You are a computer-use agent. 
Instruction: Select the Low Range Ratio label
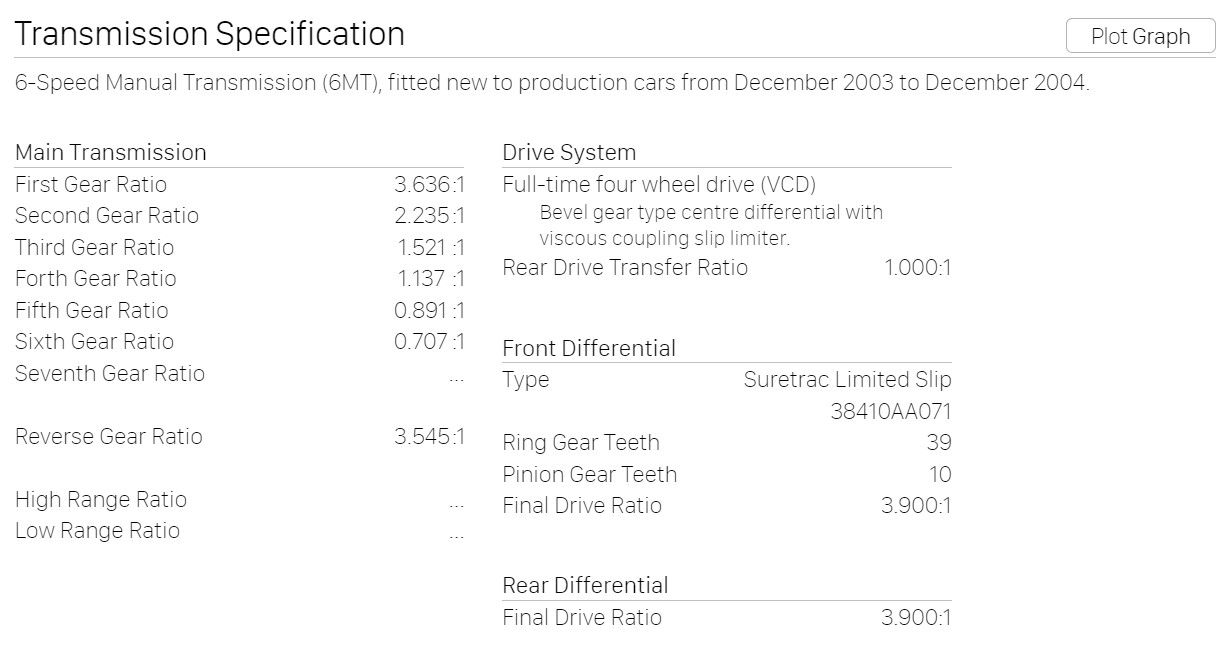pyautogui.click(x=97, y=530)
